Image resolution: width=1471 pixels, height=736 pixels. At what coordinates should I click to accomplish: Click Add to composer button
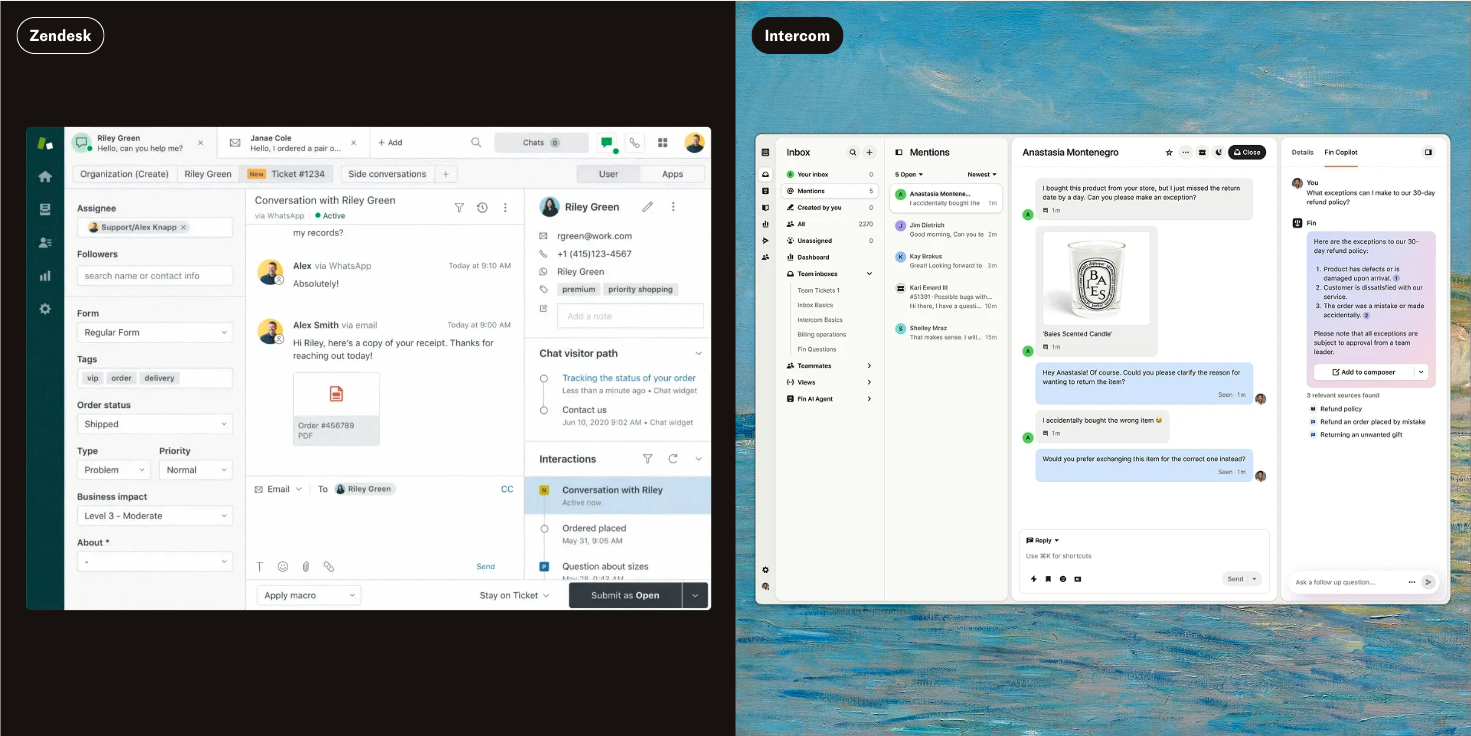point(1362,372)
